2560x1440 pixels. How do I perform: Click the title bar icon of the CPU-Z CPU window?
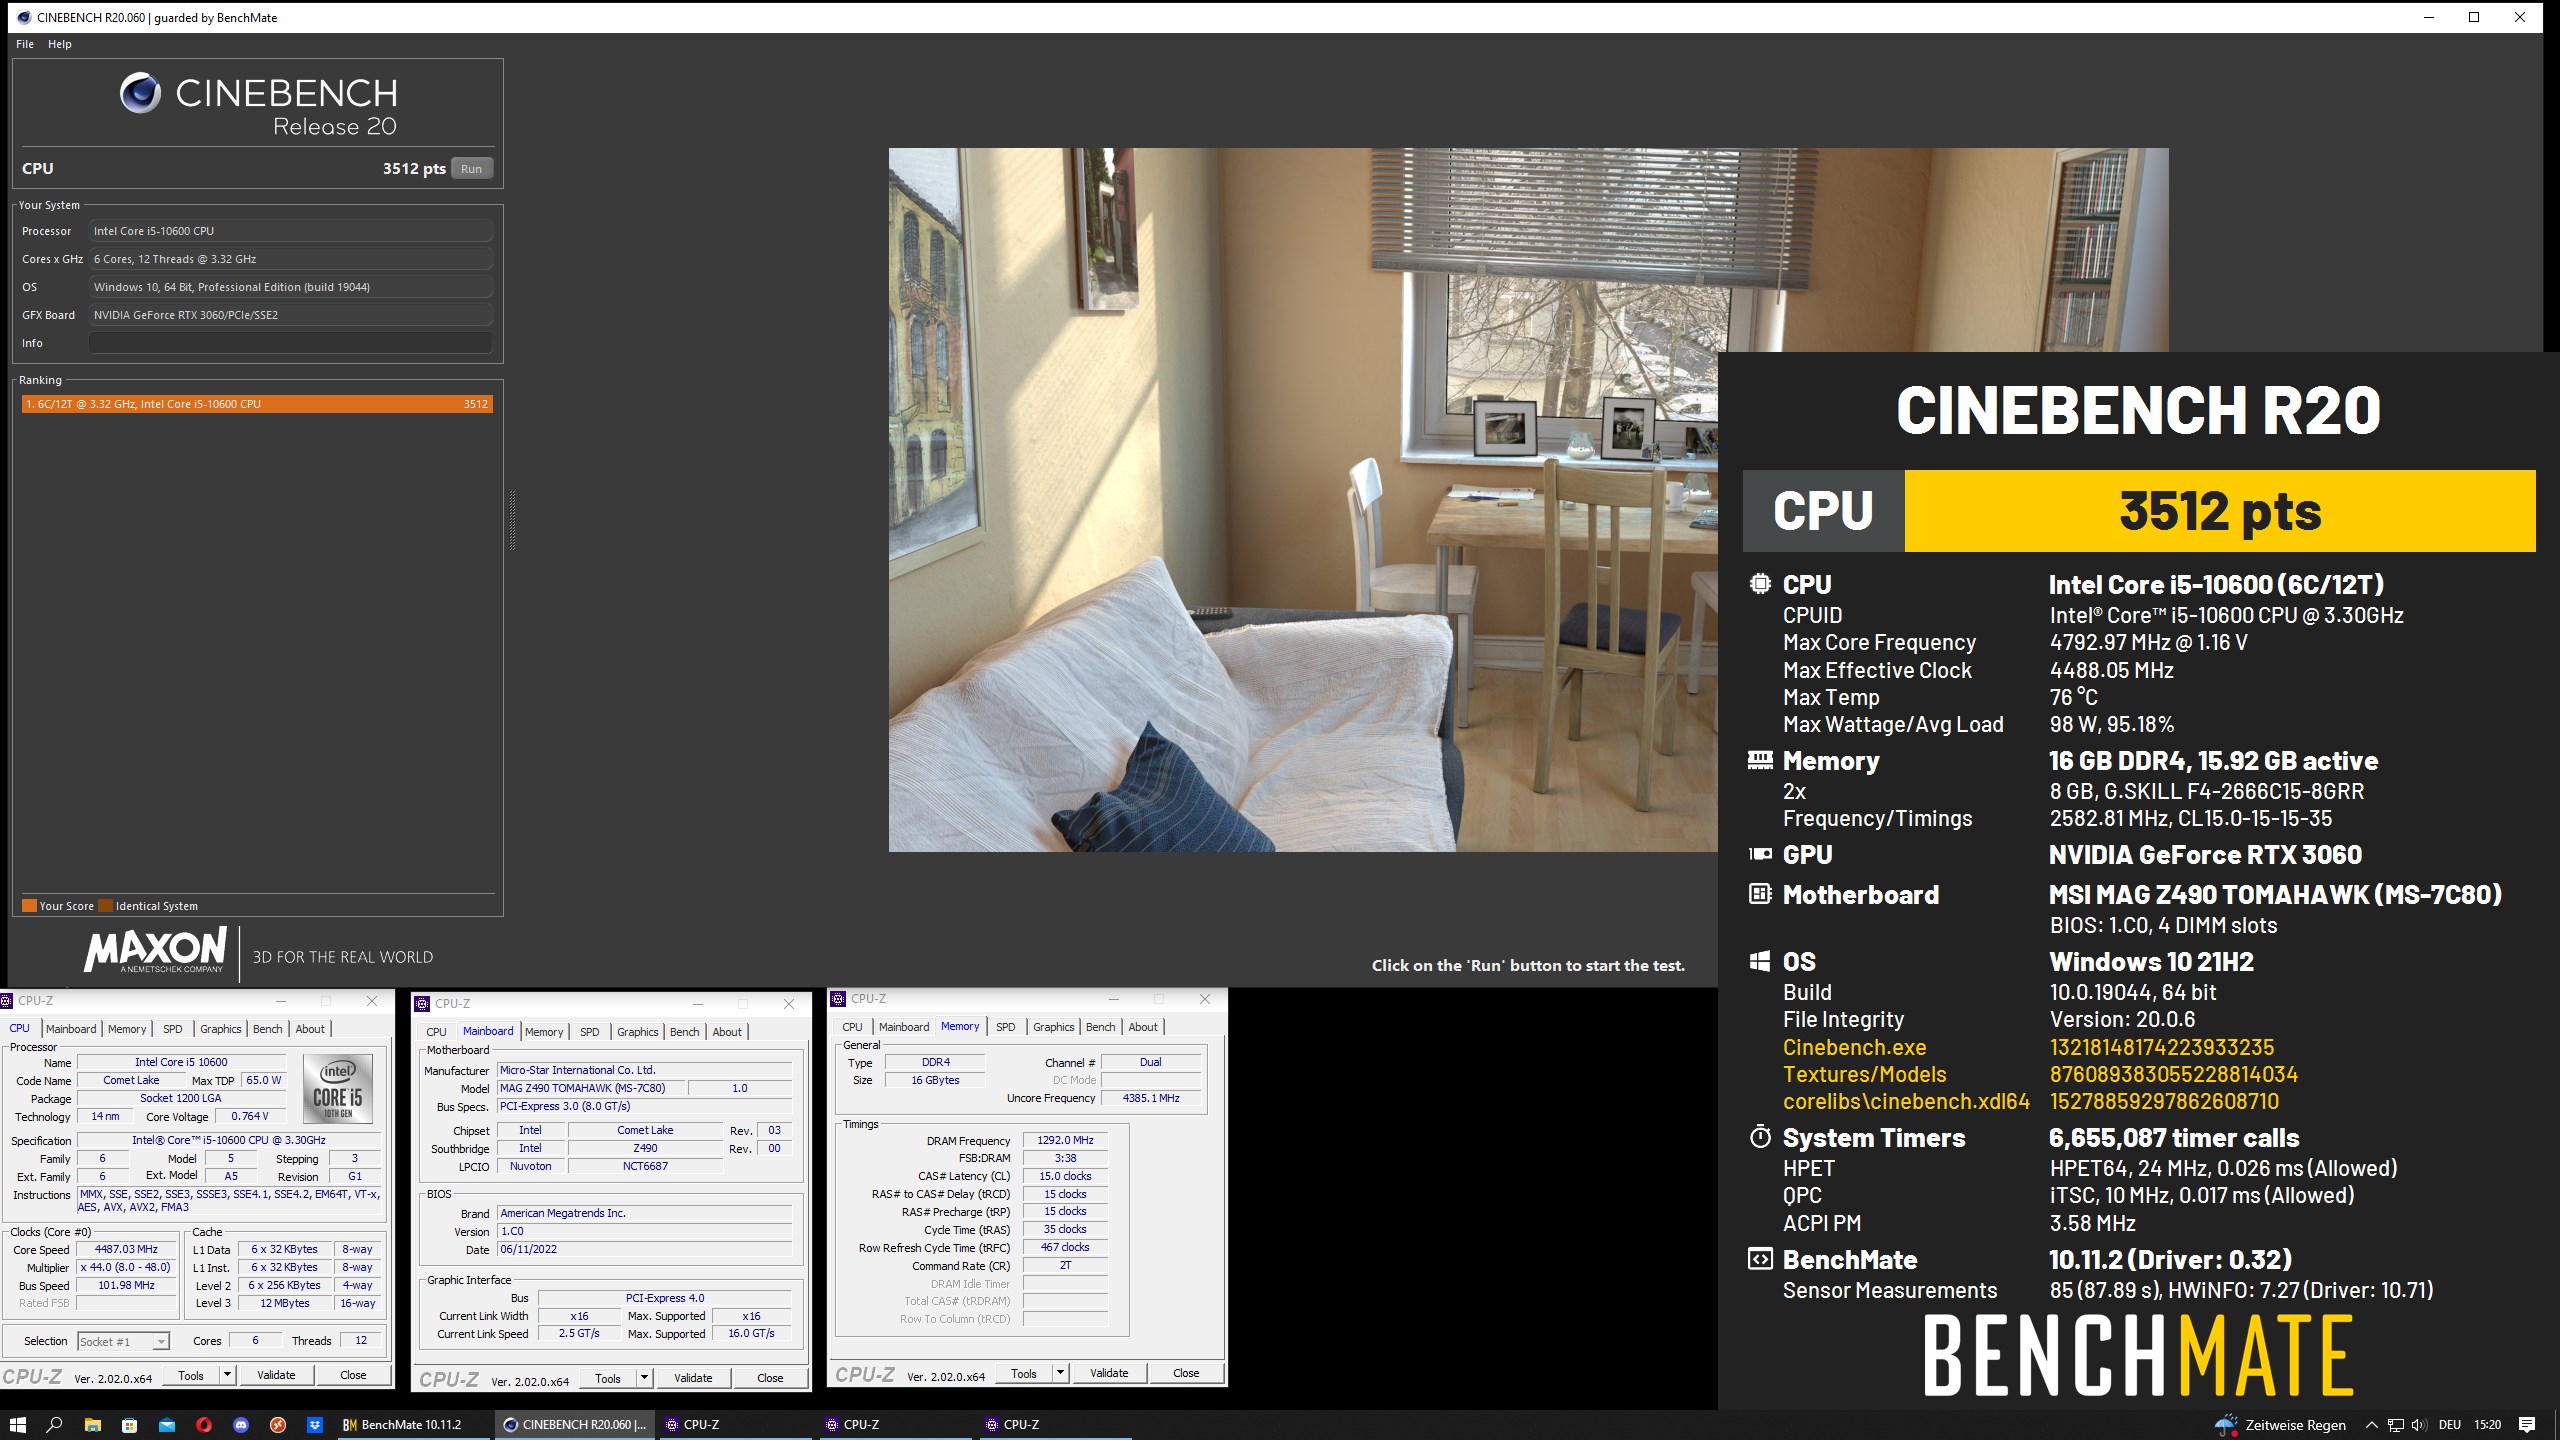(x=7, y=1001)
